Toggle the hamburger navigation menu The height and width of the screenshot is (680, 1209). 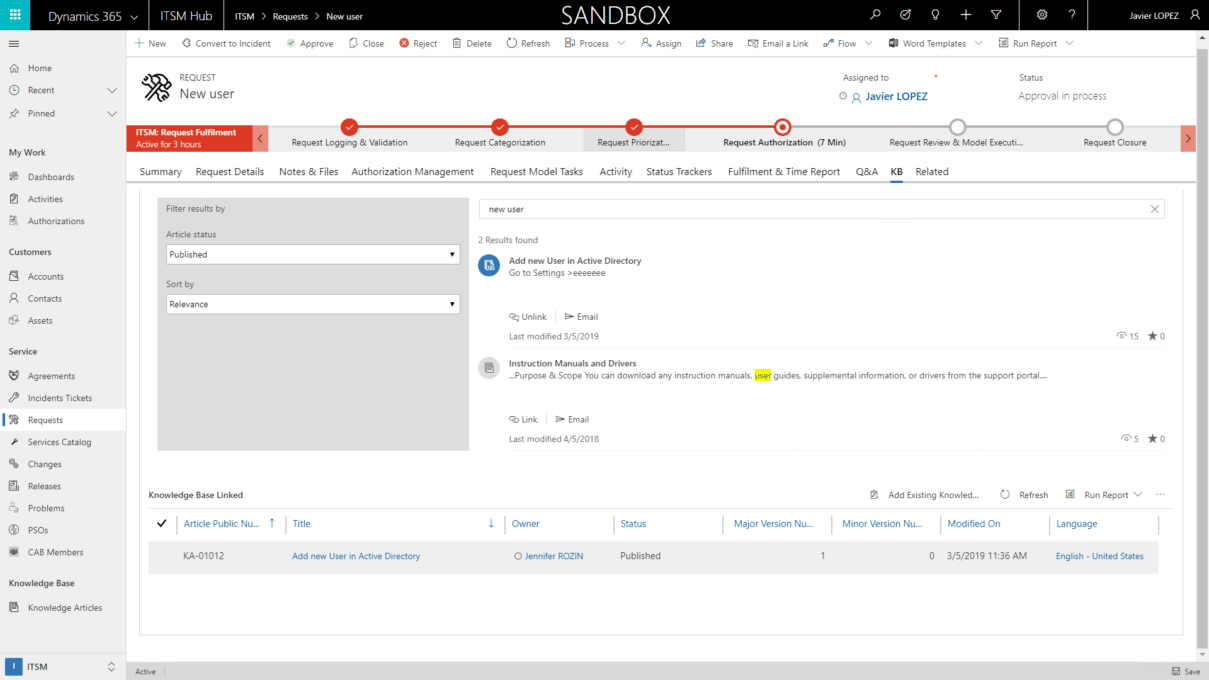[x=14, y=44]
